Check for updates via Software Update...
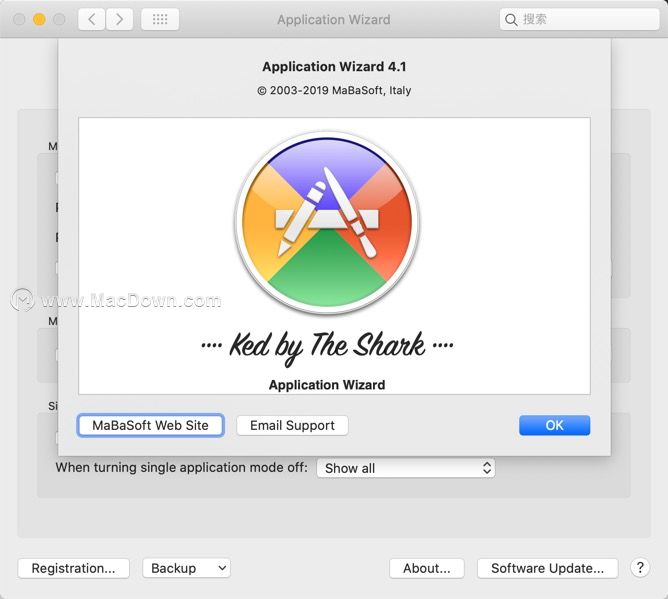Image resolution: width=668 pixels, height=599 pixels. (x=547, y=568)
